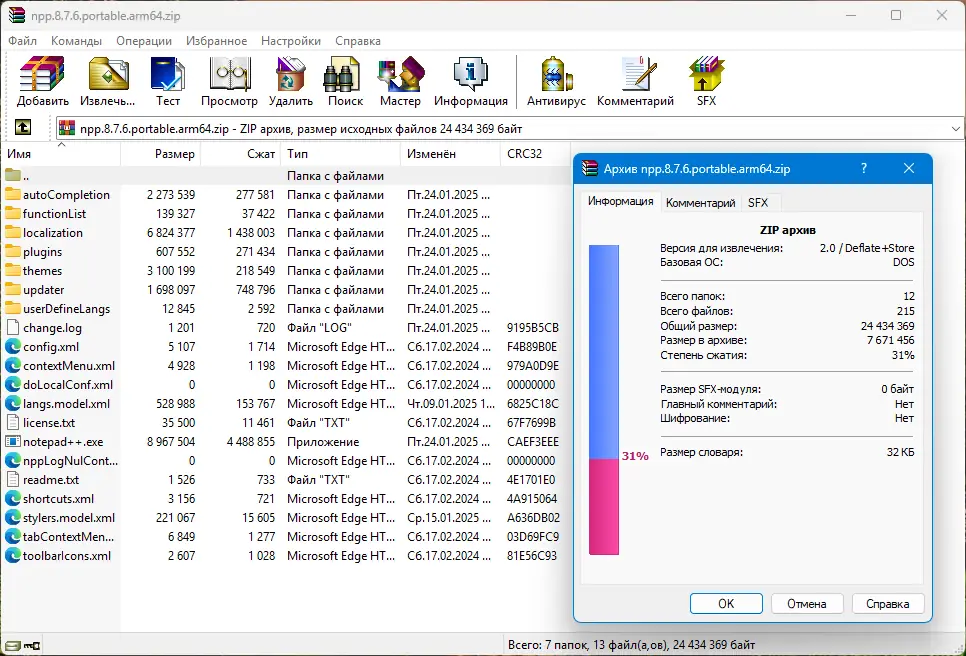Sort by the Размер column header
The height and width of the screenshot is (656, 966).
coord(161,154)
